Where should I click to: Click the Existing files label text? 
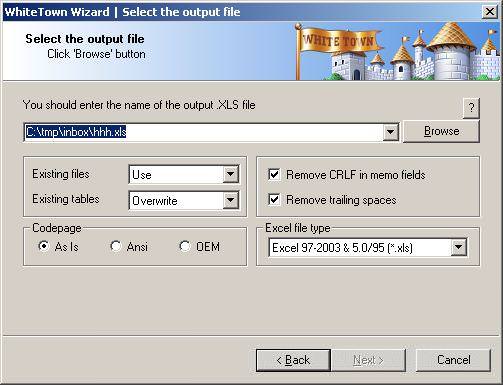click(x=61, y=174)
